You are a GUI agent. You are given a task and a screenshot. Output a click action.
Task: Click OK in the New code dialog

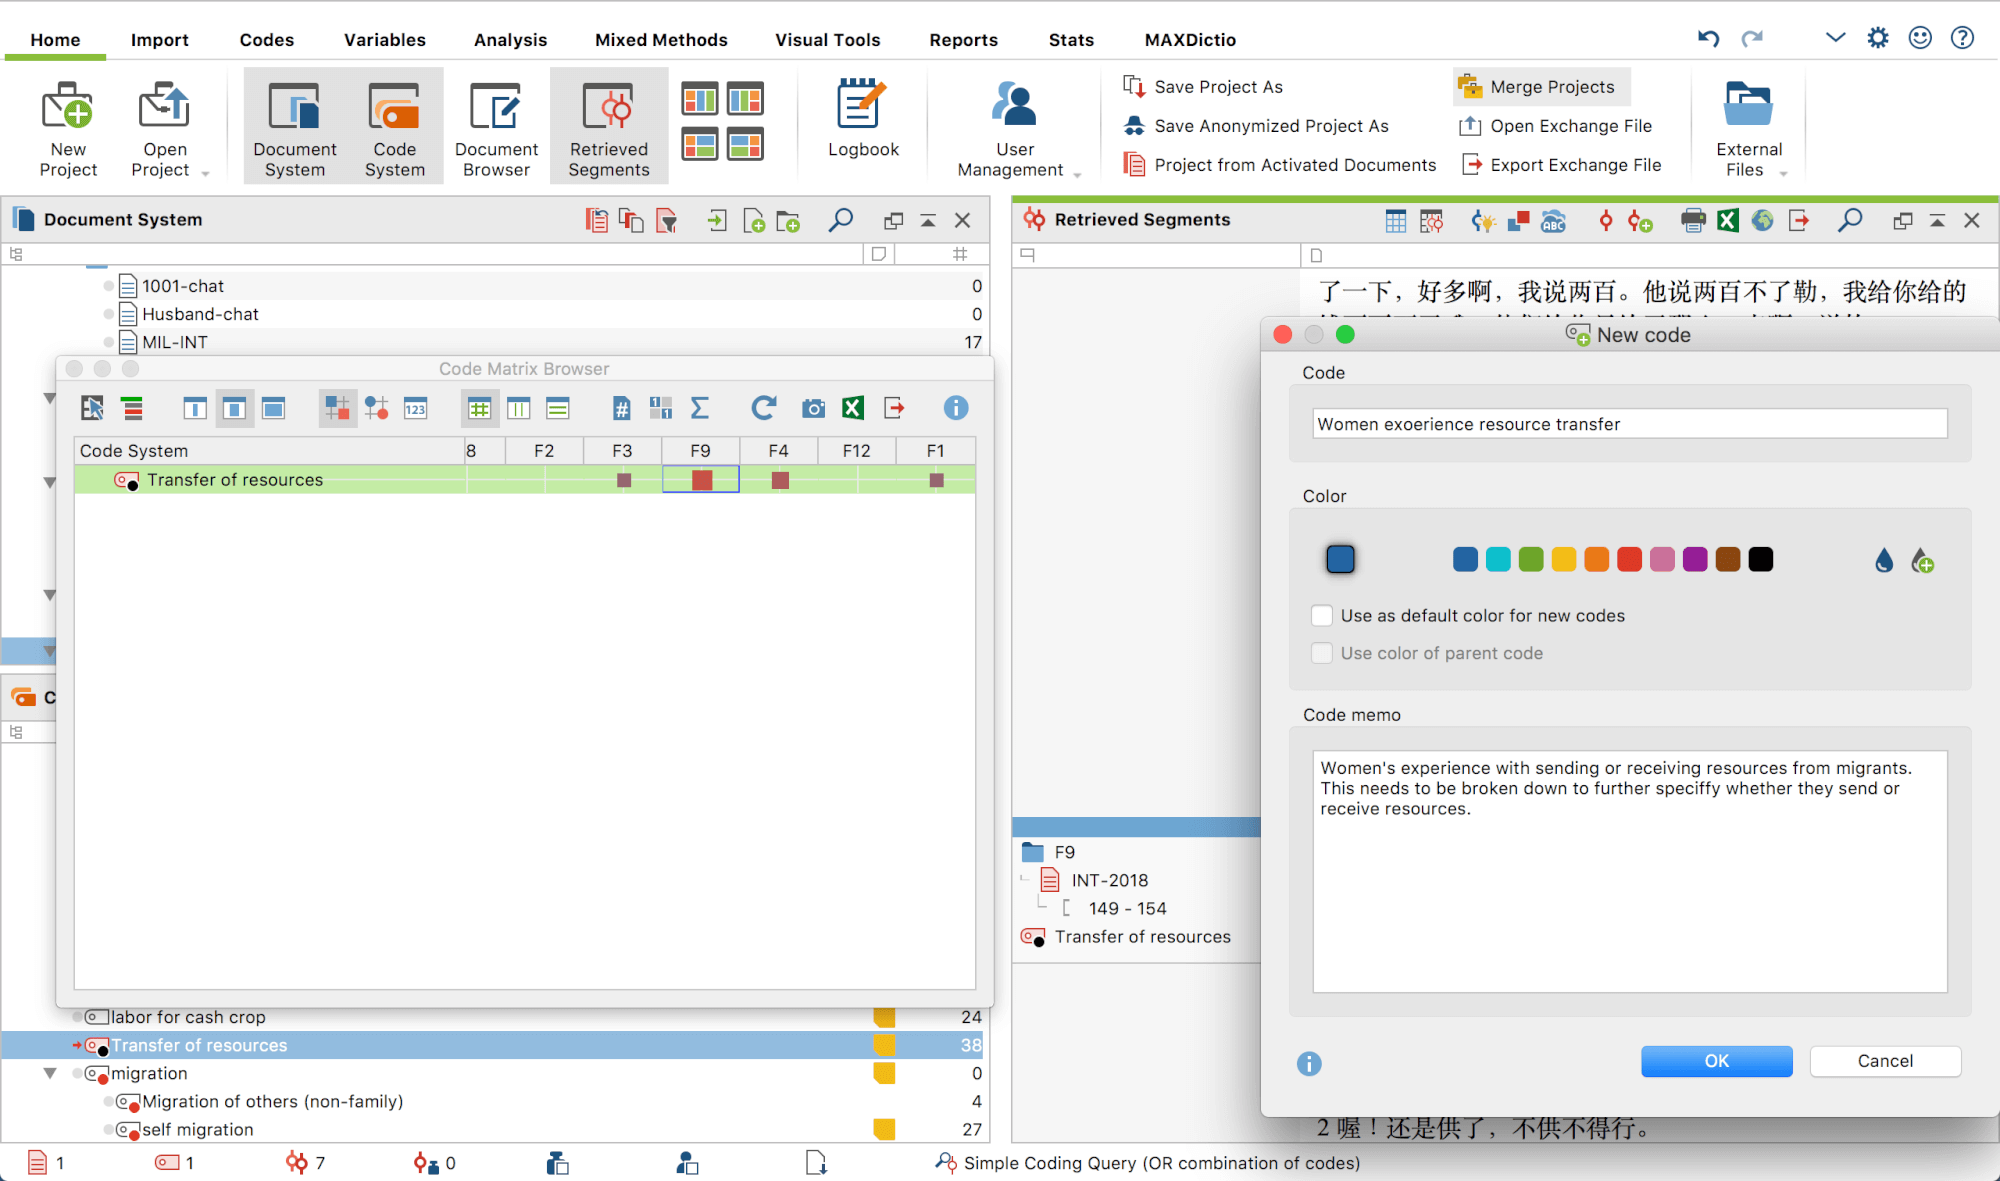(1716, 1061)
